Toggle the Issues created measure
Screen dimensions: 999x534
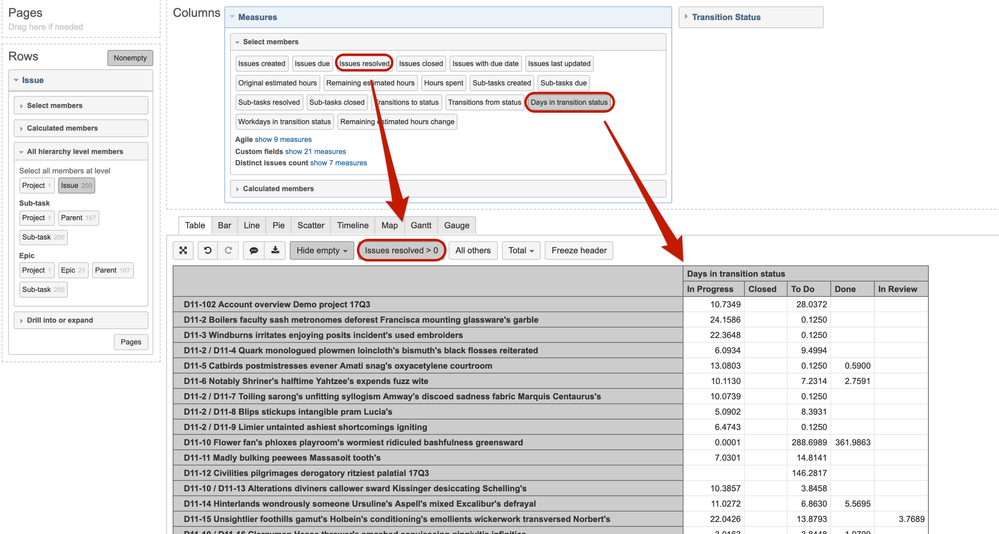point(261,64)
